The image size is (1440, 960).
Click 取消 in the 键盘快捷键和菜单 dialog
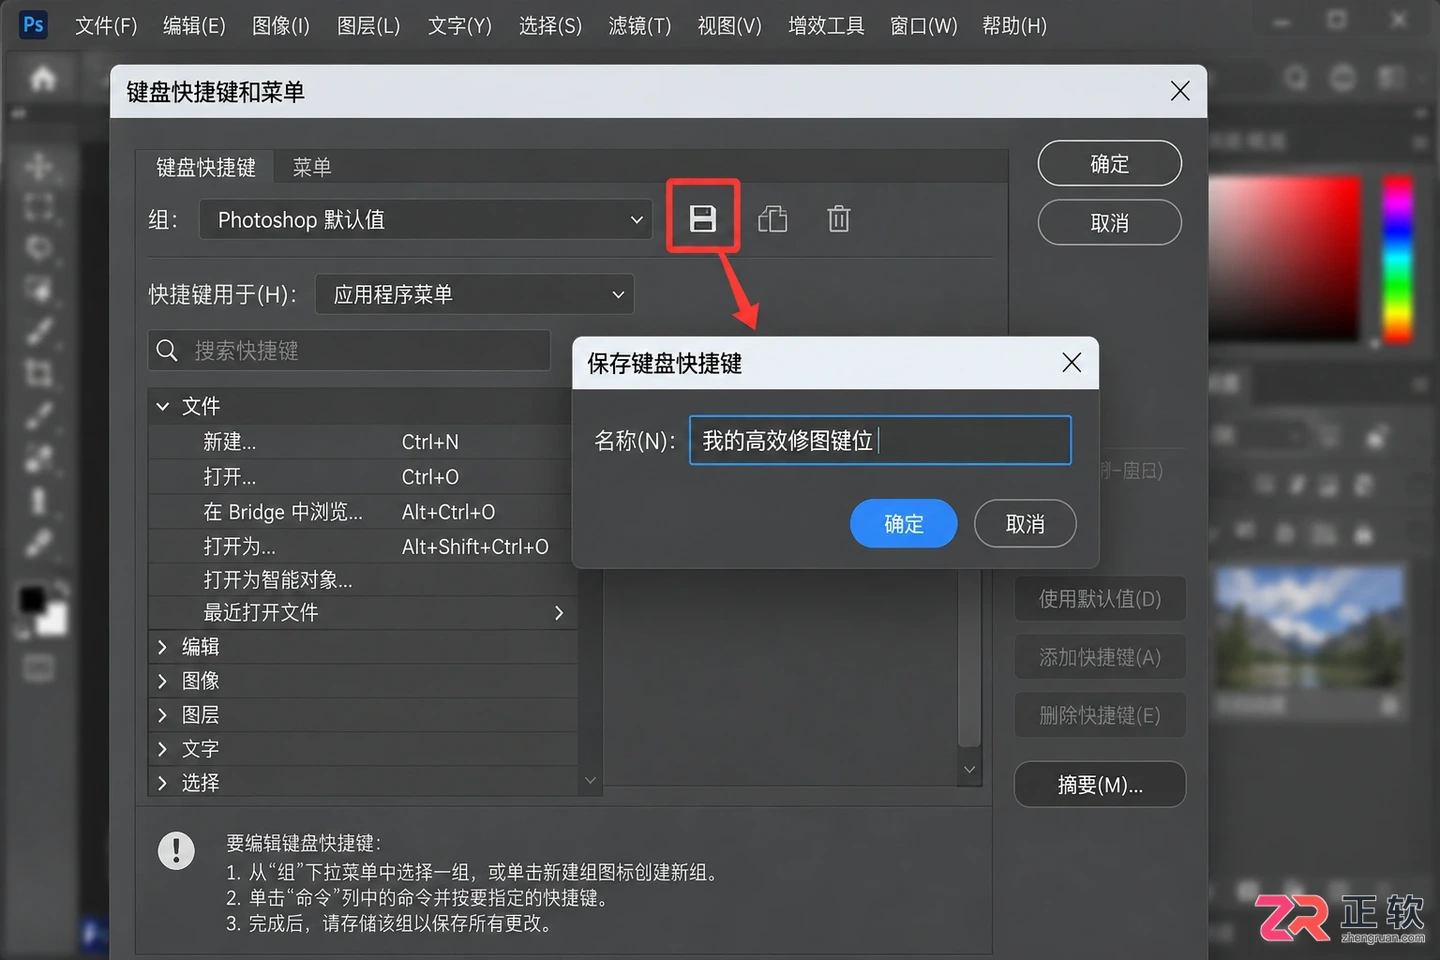[1110, 222]
